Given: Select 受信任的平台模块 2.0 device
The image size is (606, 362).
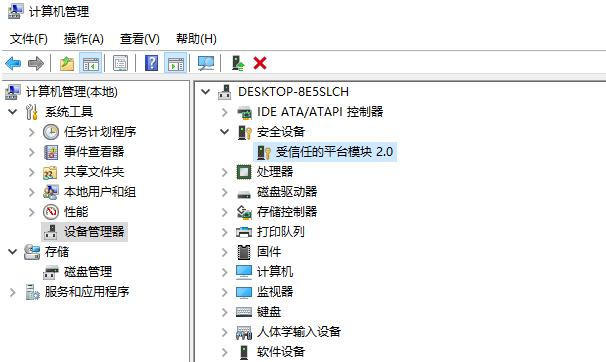Looking at the screenshot, I should coord(325,152).
